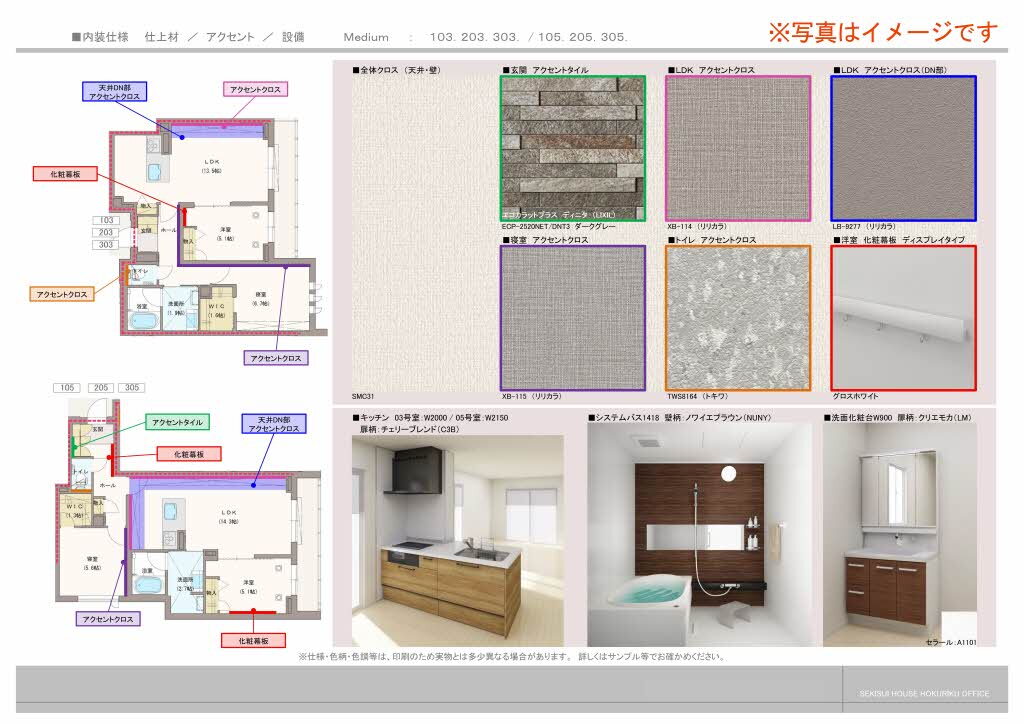Click the room number box 103
Viewport: 1024px width, 724px height.
coord(106,221)
